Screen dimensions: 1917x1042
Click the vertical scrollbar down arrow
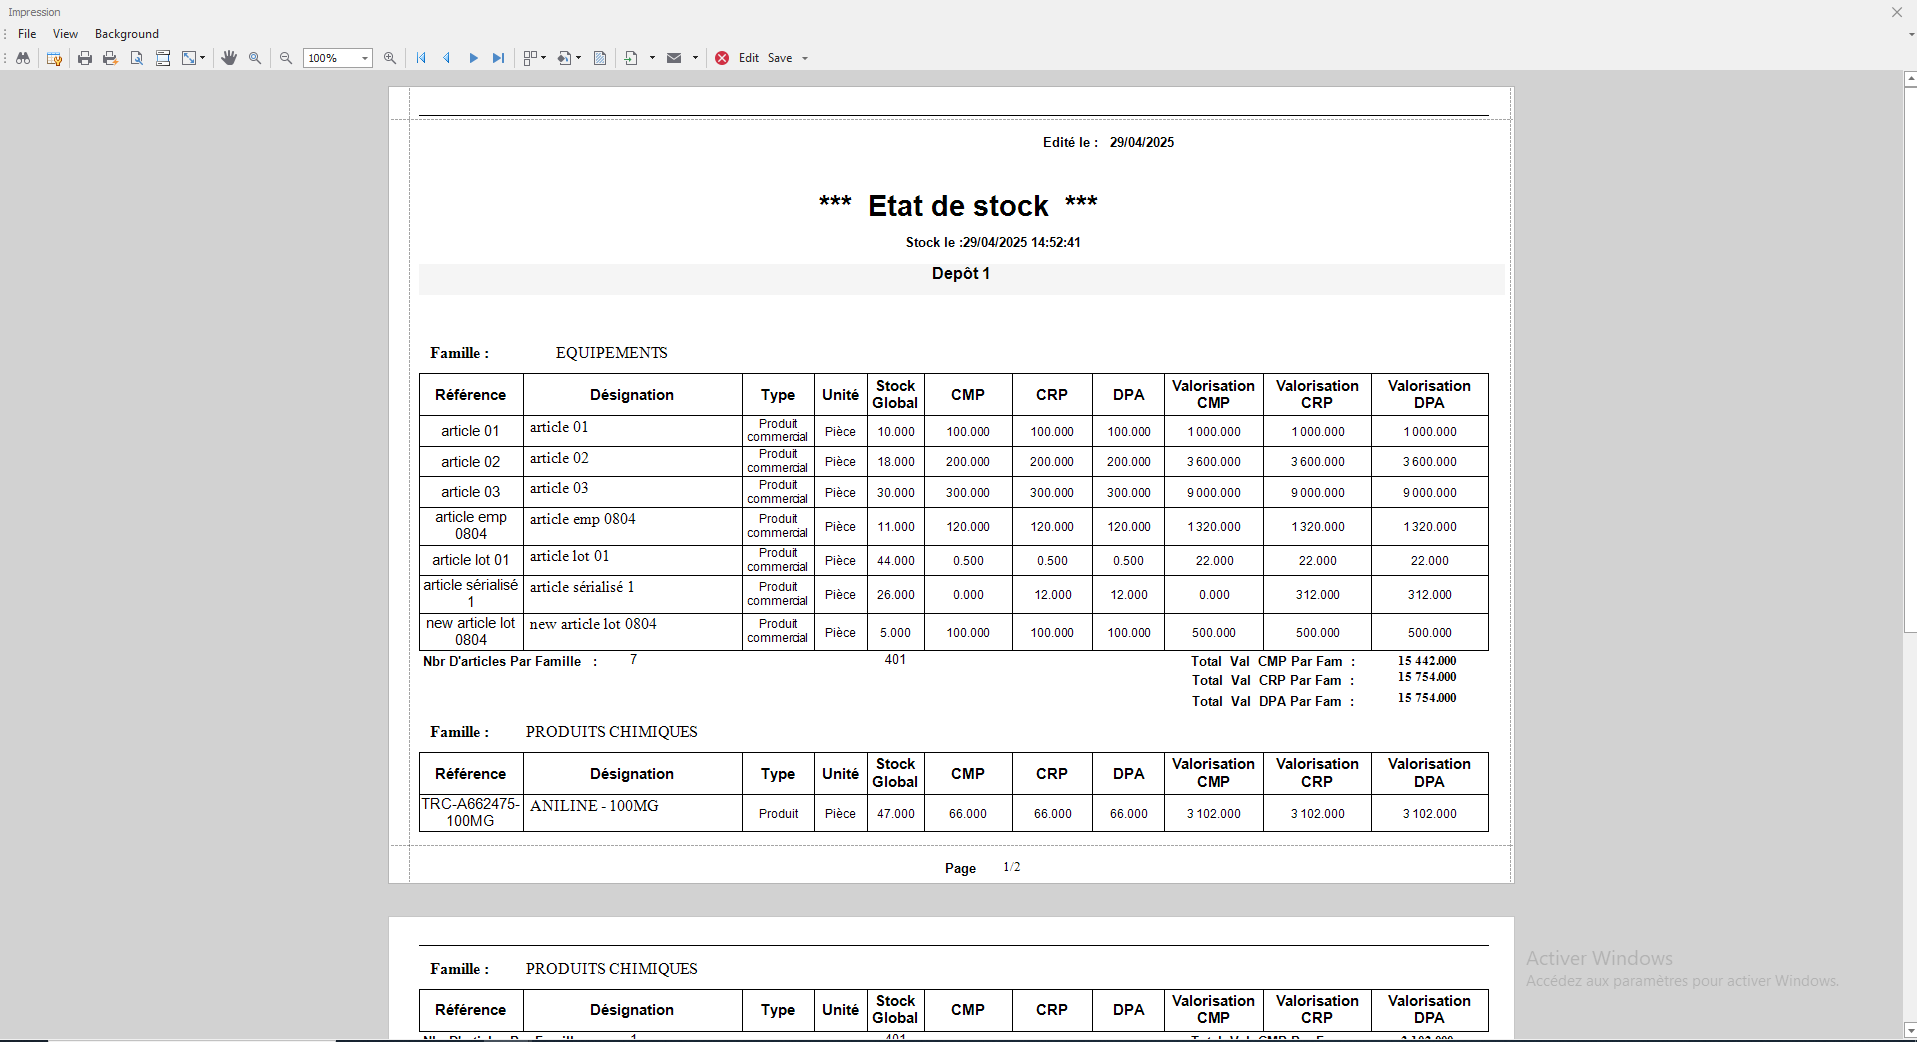click(1909, 1030)
